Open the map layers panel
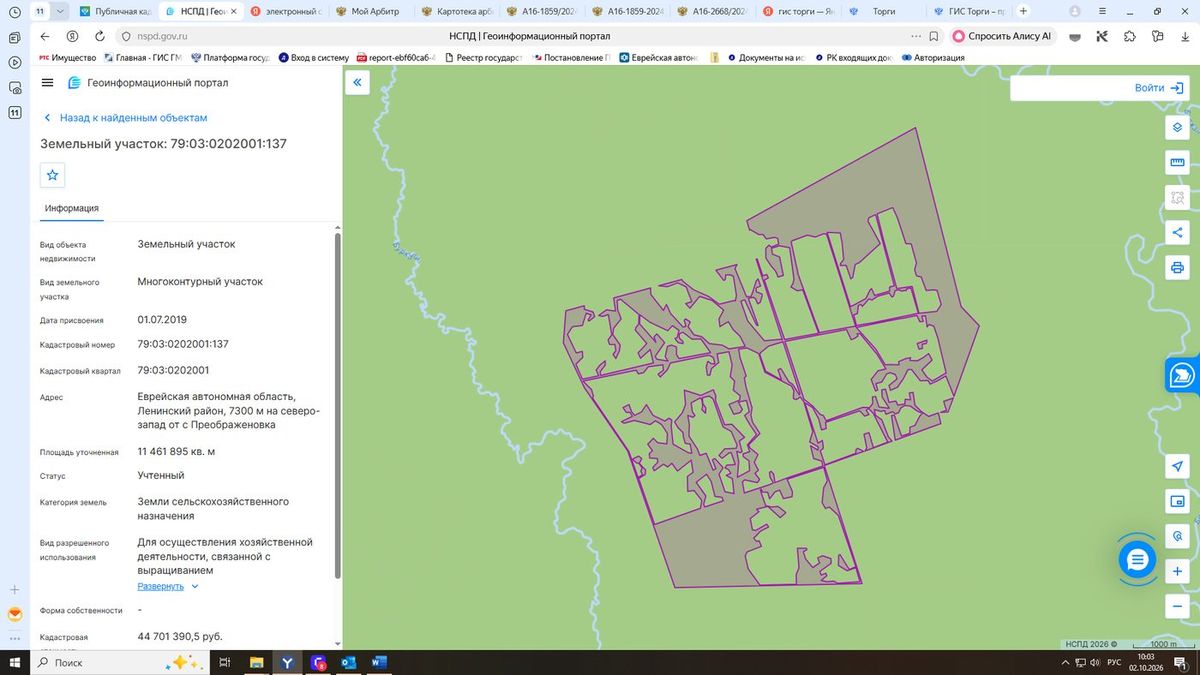The width and height of the screenshot is (1200, 675). [x=1177, y=127]
